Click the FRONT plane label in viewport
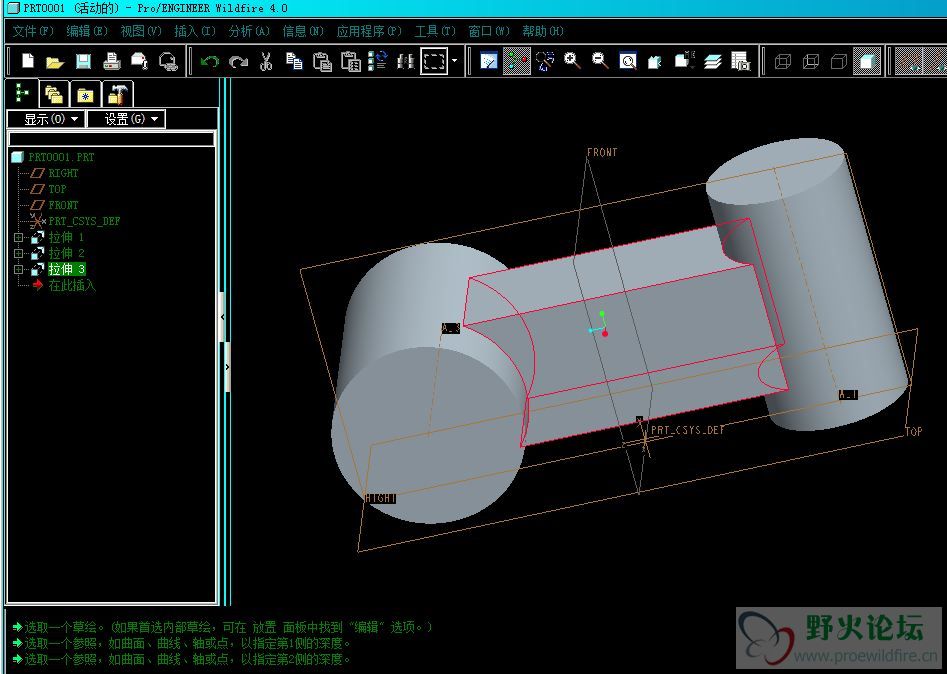This screenshot has width=947, height=674. tap(602, 153)
